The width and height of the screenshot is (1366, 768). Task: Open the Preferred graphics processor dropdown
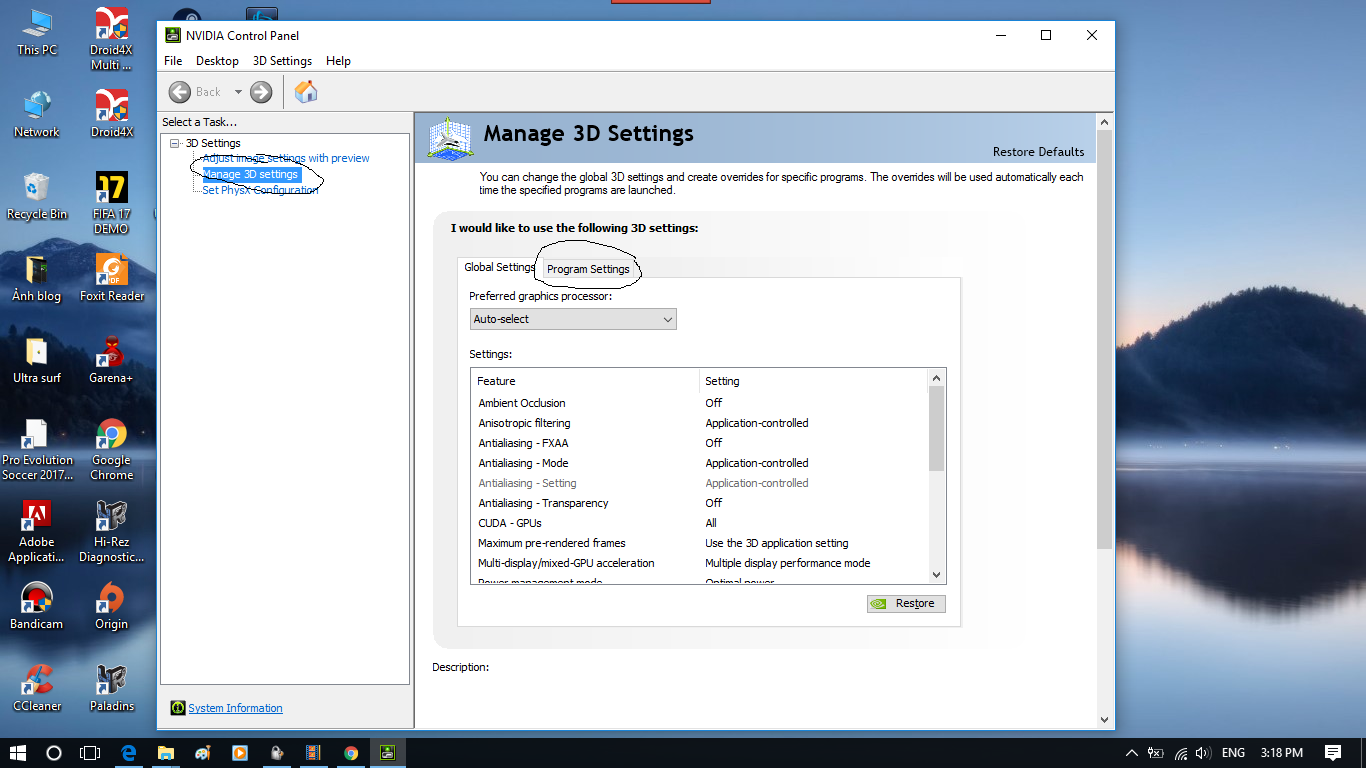click(x=573, y=319)
